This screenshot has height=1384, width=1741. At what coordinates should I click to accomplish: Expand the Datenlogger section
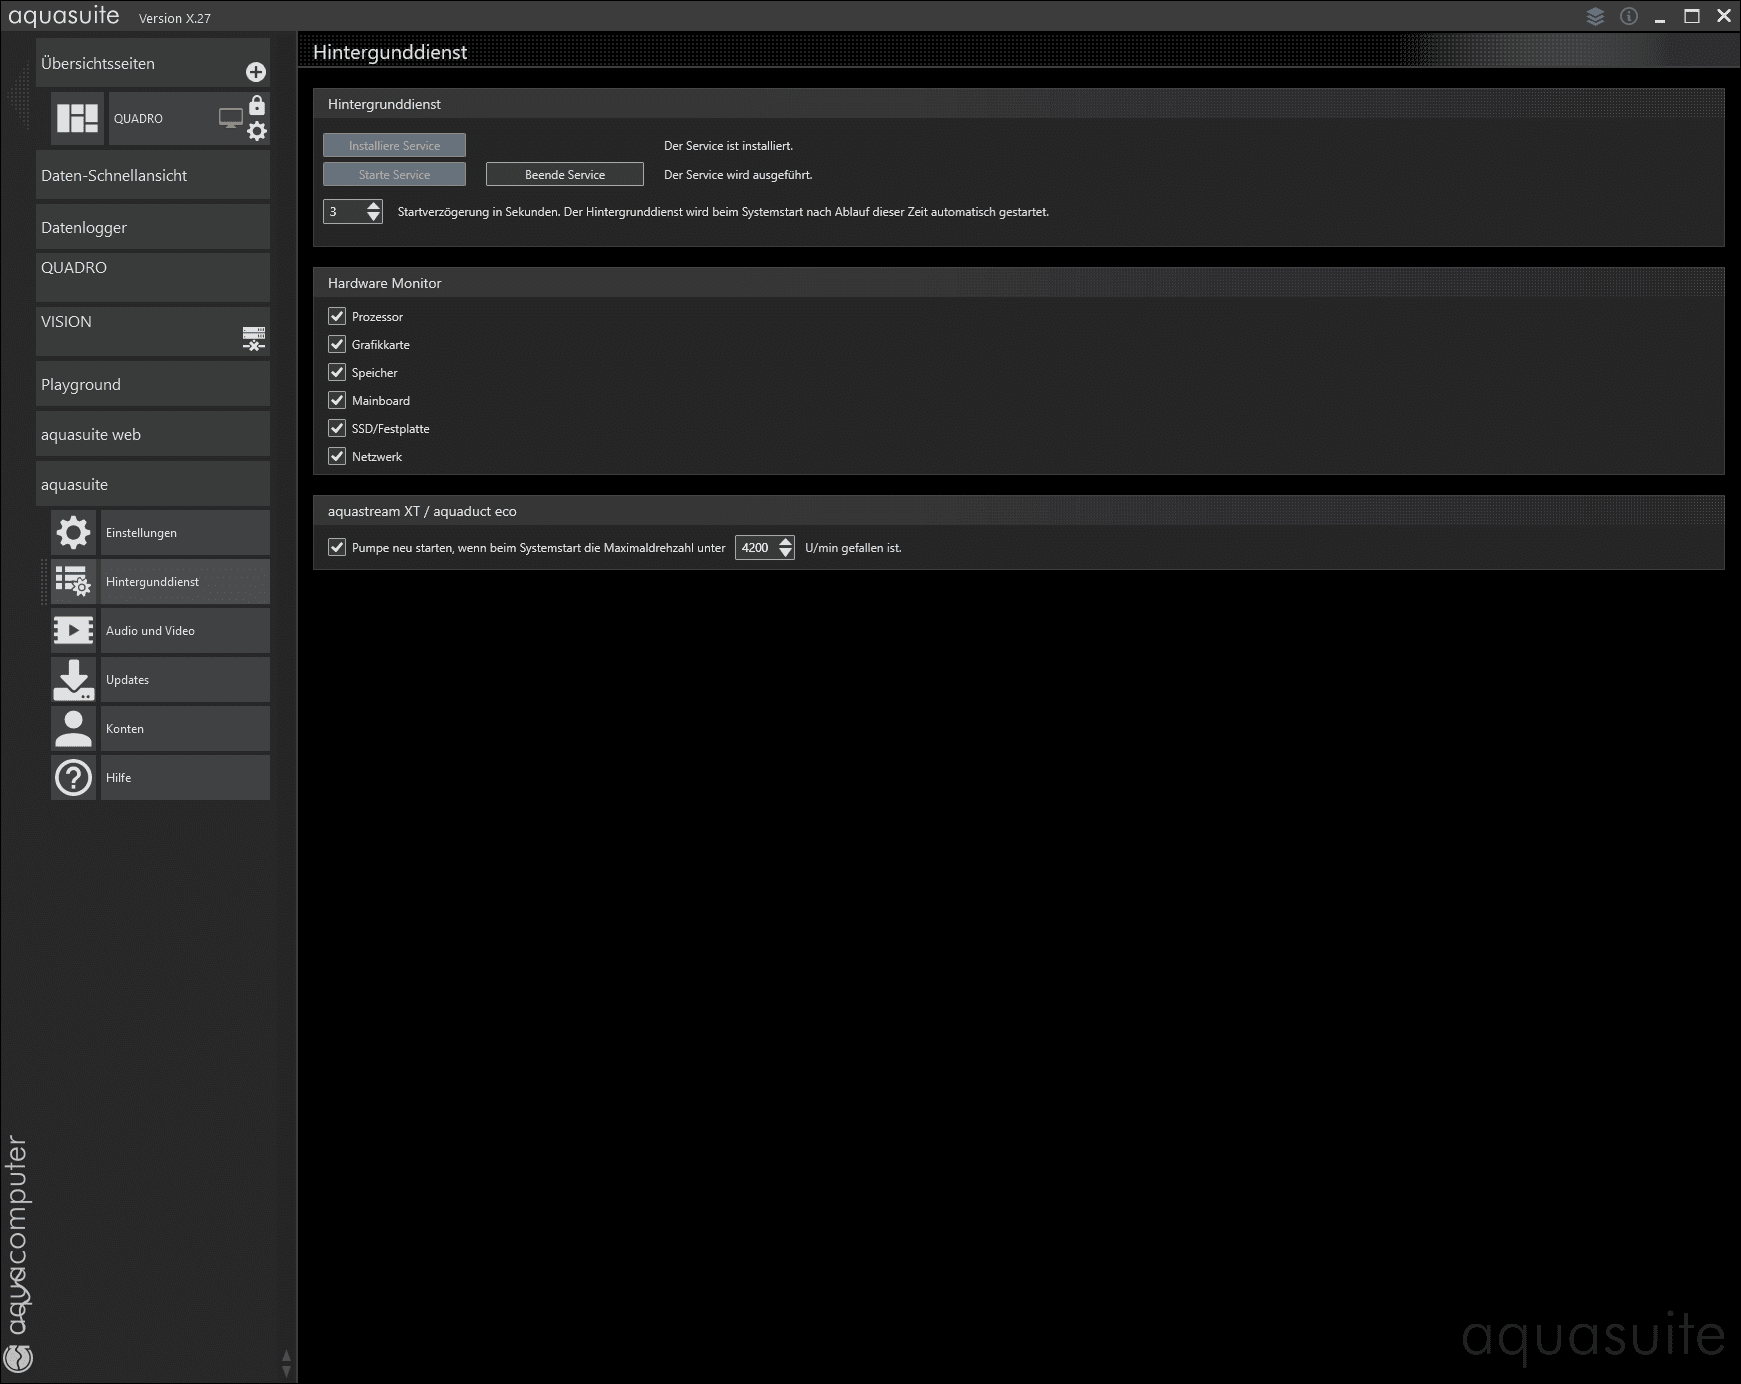point(153,227)
